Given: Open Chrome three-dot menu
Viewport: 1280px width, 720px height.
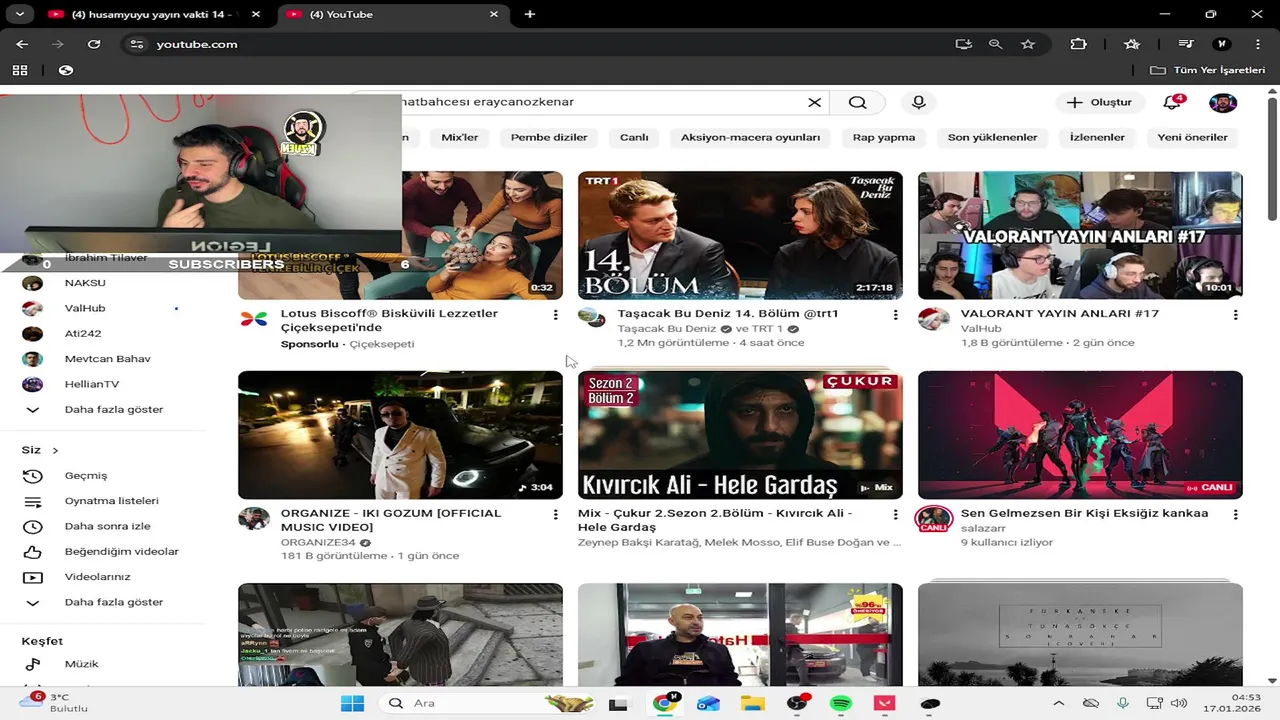Looking at the screenshot, I should click(x=1257, y=44).
